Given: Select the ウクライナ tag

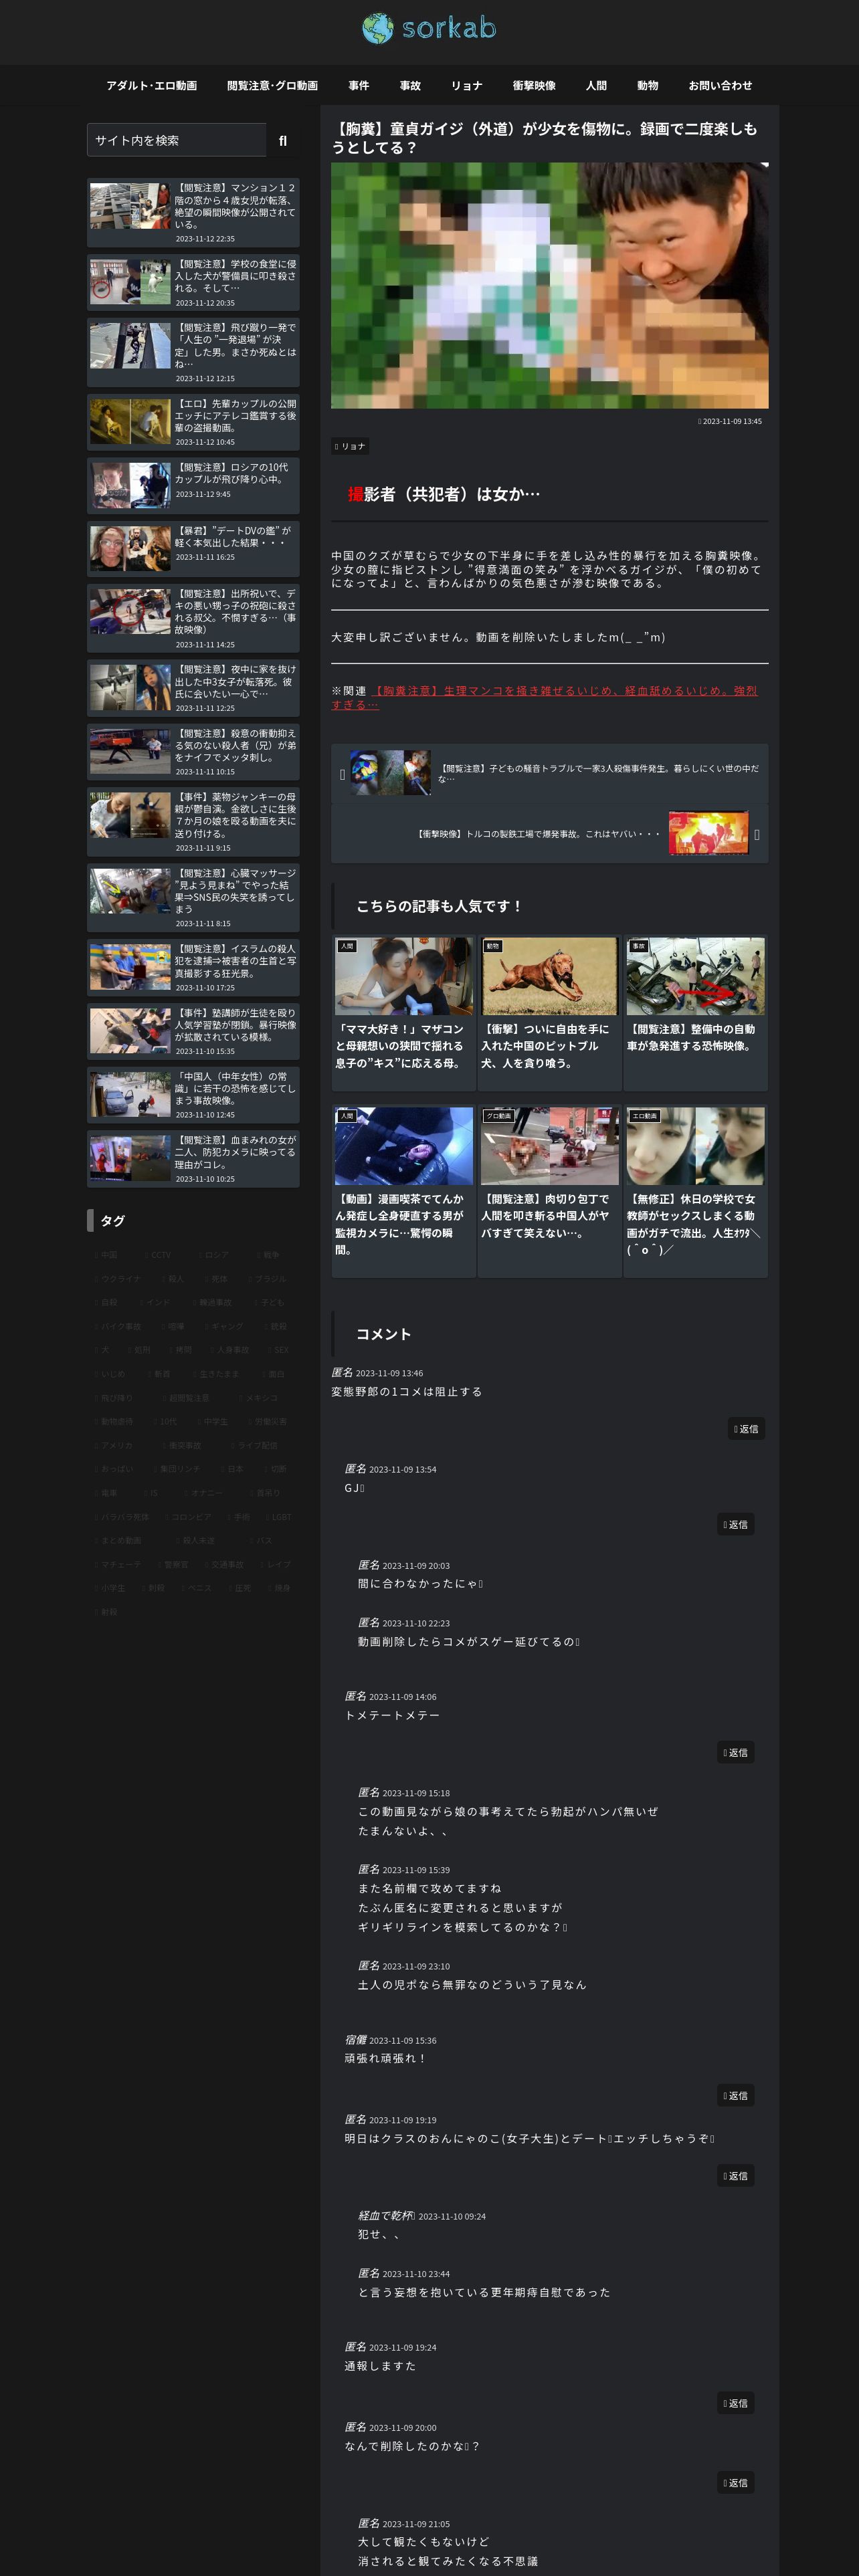Looking at the screenshot, I should pyautogui.click(x=118, y=1279).
